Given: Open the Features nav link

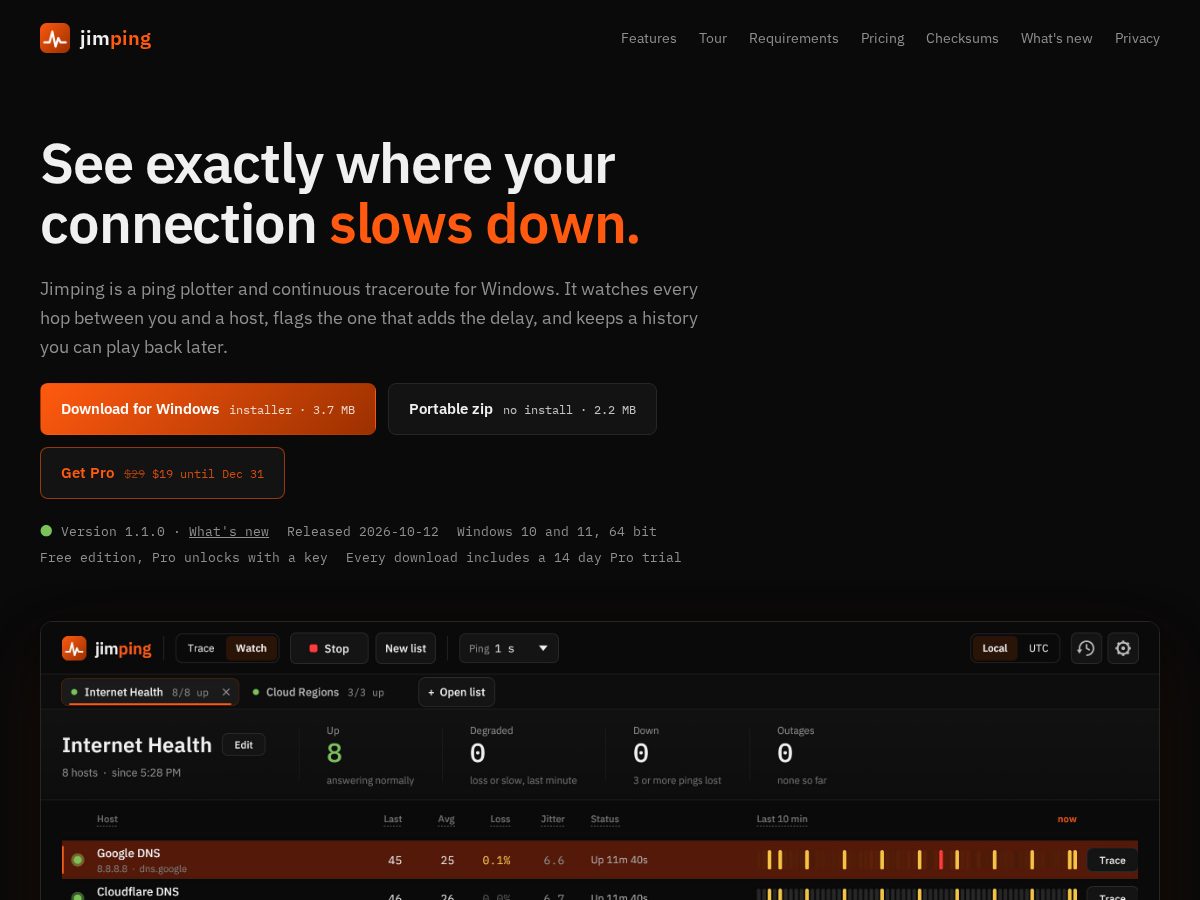Looking at the screenshot, I should coord(649,38).
